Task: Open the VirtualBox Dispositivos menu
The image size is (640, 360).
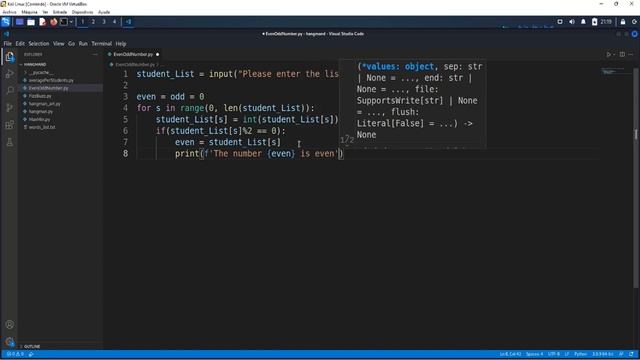Action: click(82, 12)
